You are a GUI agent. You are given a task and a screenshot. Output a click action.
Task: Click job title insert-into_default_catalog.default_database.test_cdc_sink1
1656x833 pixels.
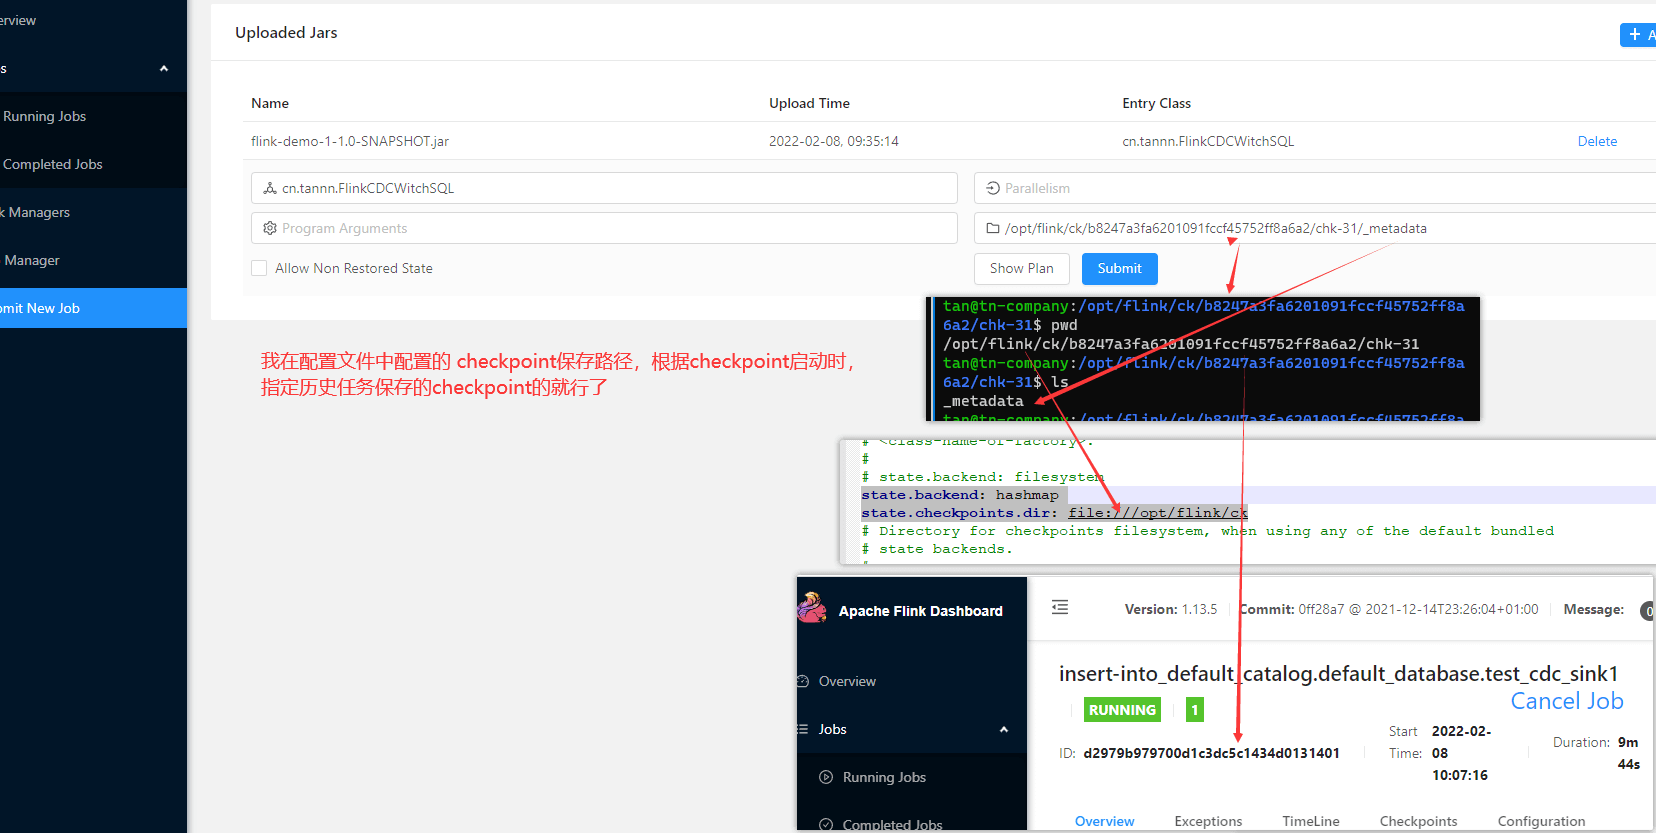click(x=1338, y=674)
